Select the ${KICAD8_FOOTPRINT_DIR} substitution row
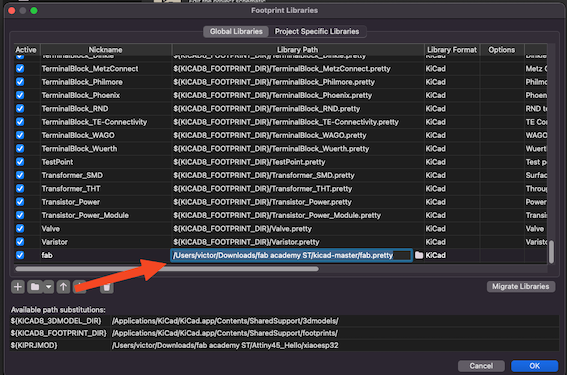The width and height of the screenshot is (567, 375). (284, 333)
